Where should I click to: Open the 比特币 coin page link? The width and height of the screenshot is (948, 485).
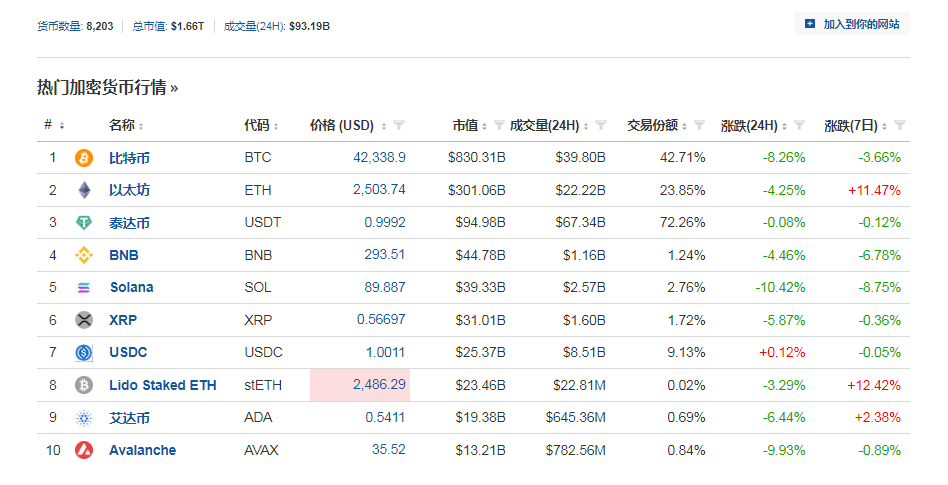[x=129, y=158]
